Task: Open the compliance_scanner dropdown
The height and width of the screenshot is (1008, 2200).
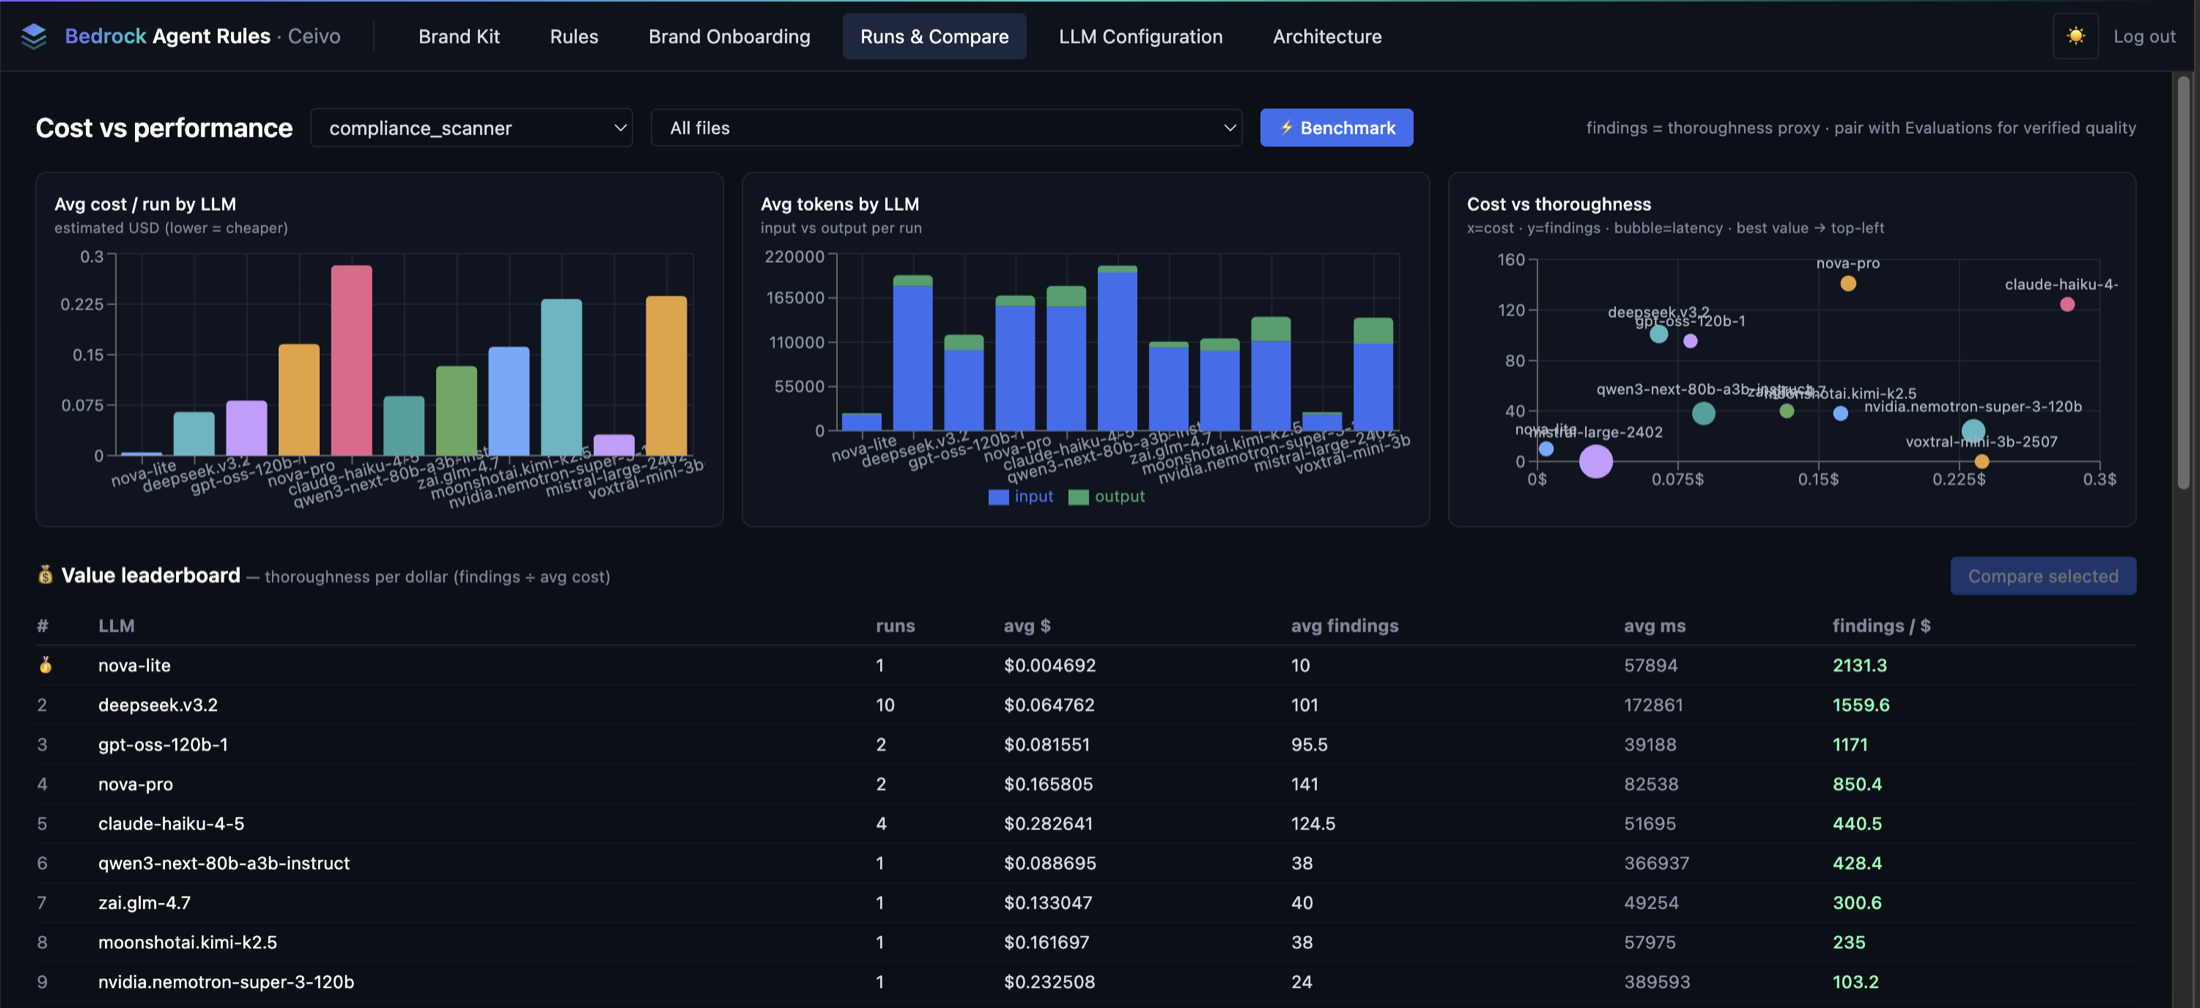Action: click(471, 128)
